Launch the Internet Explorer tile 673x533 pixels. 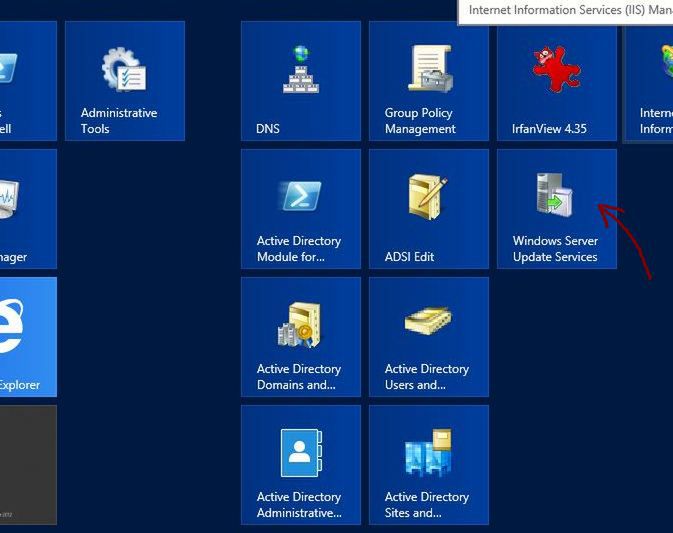28,337
